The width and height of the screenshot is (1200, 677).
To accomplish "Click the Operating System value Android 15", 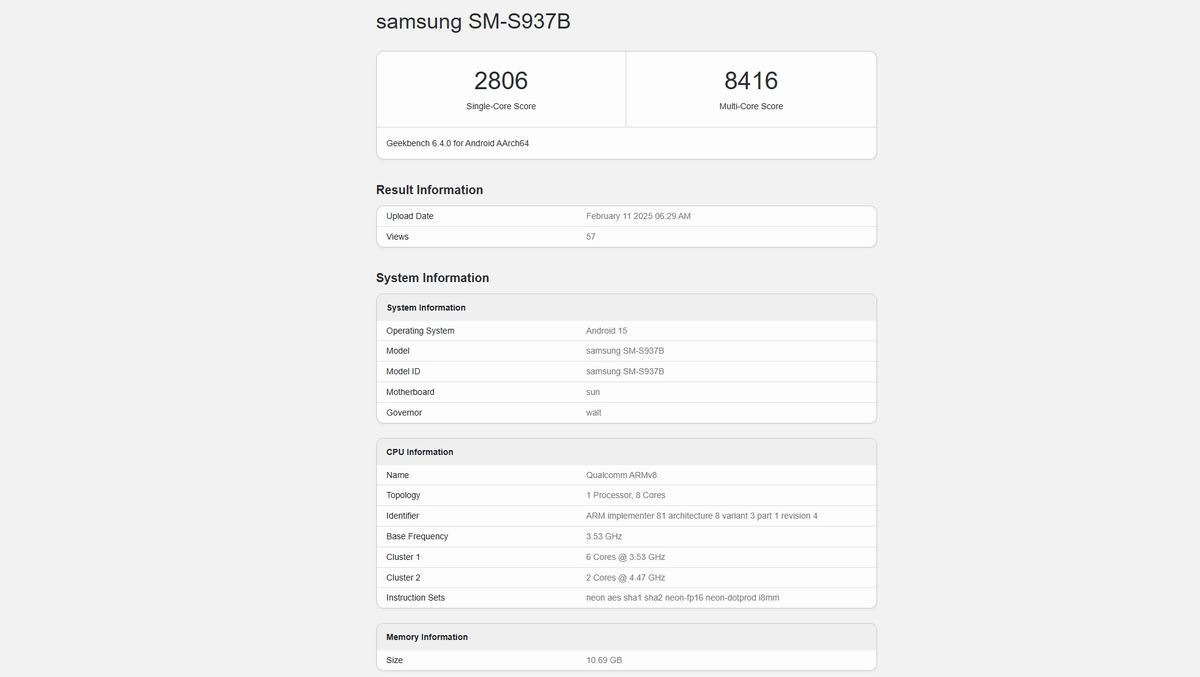I will [606, 331].
